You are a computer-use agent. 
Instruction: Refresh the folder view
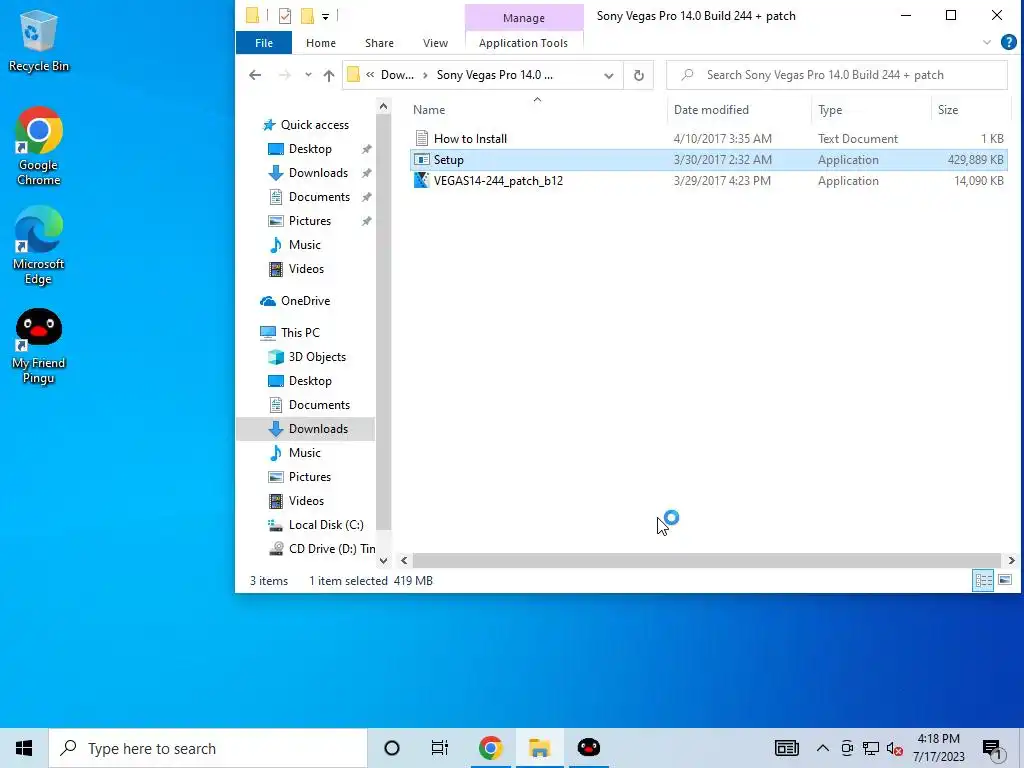639,75
